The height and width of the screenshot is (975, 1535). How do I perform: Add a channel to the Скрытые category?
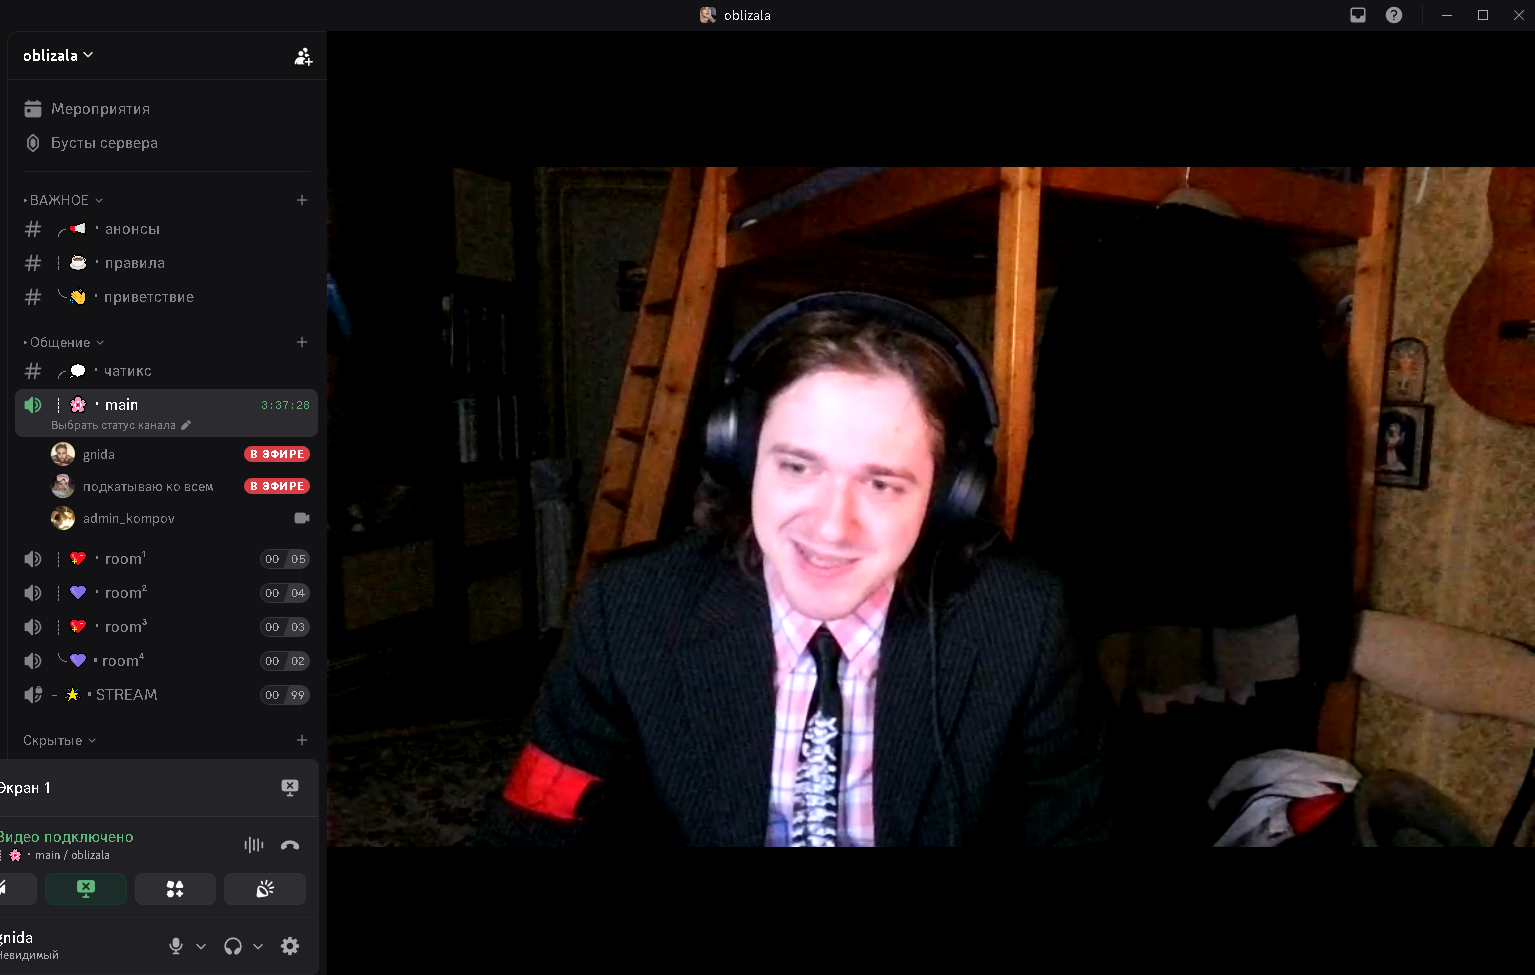click(x=302, y=740)
